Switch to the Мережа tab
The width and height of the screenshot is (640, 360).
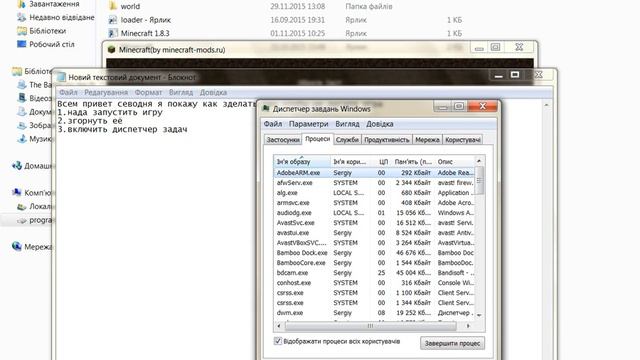[427, 140]
